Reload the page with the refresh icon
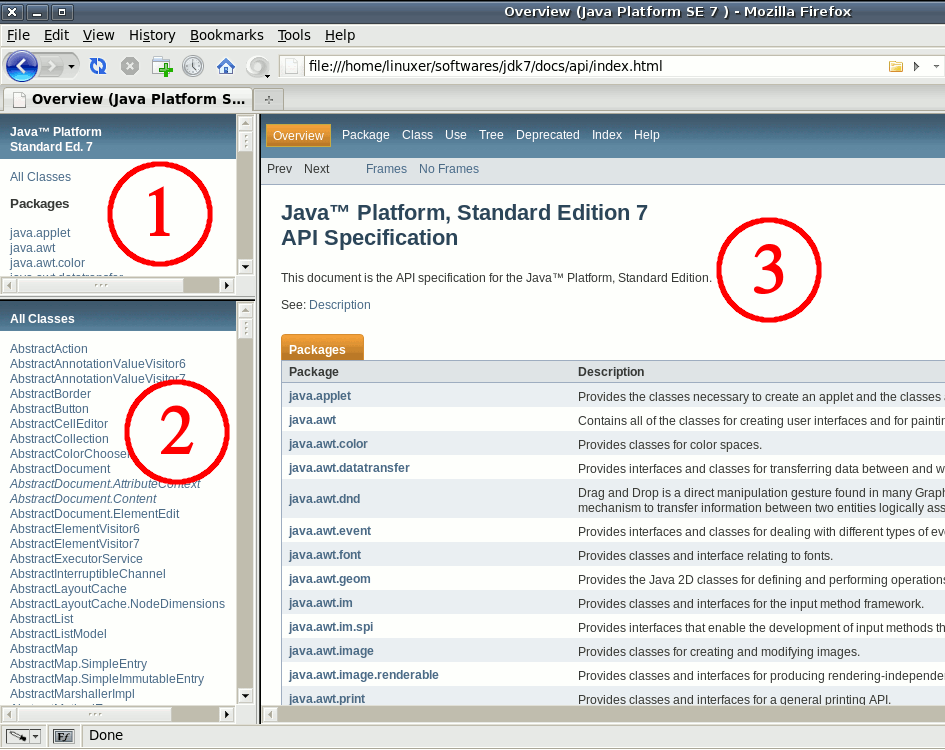Viewport: 945px width, 750px height. click(x=98, y=66)
